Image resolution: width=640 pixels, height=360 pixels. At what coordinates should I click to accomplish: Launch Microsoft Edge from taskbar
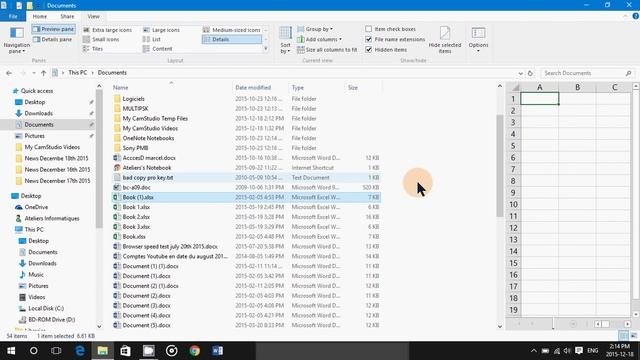(x=80, y=351)
